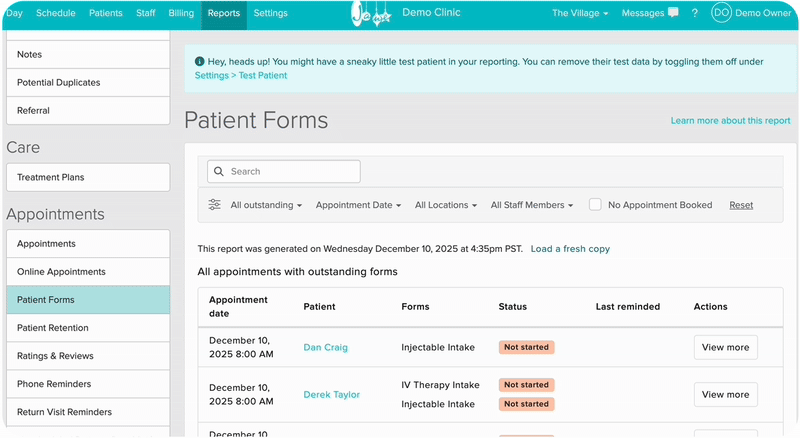Enable No Appointment Booked checkbox
This screenshot has height=438, width=800.
(x=595, y=205)
